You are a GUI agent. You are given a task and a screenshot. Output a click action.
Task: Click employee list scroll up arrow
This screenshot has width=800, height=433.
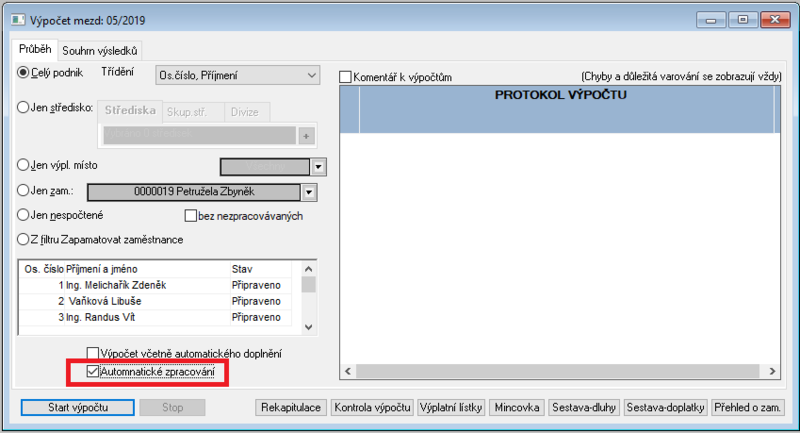(x=309, y=269)
